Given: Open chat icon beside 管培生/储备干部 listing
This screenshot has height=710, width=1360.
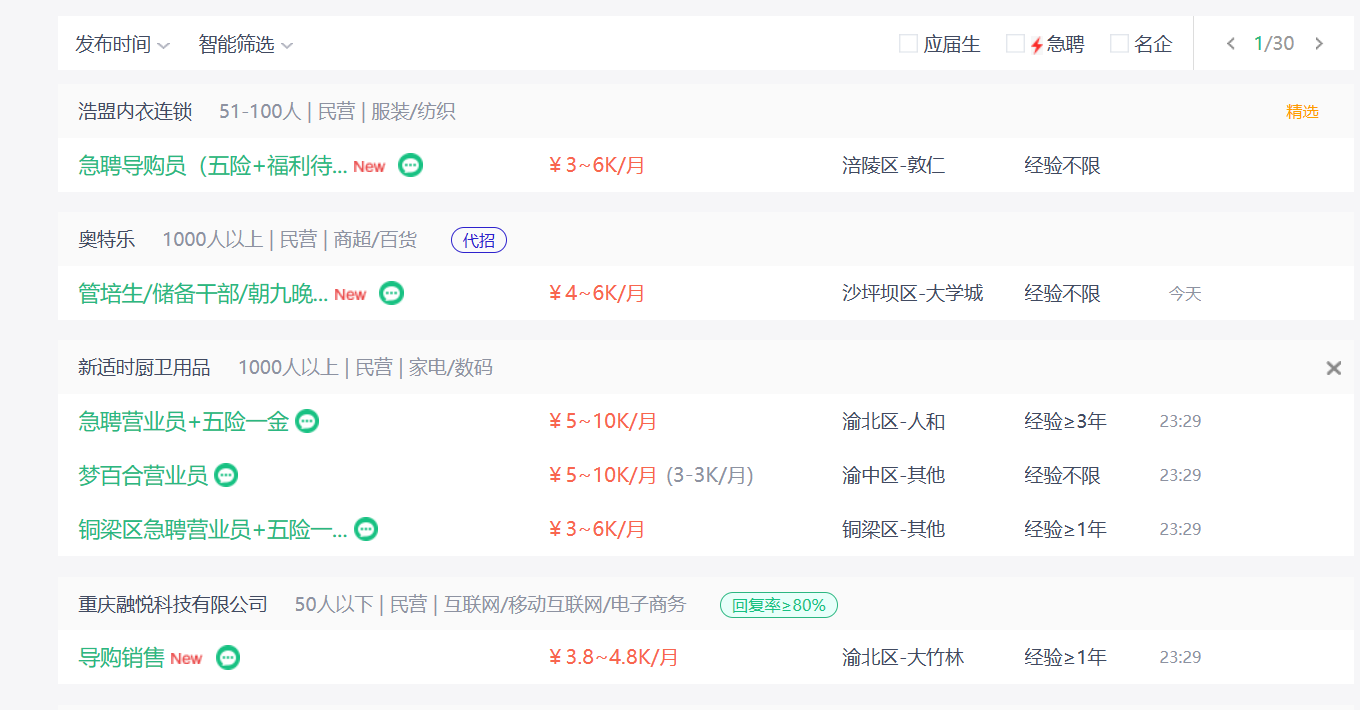Looking at the screenshot, I should click(392, 294).
